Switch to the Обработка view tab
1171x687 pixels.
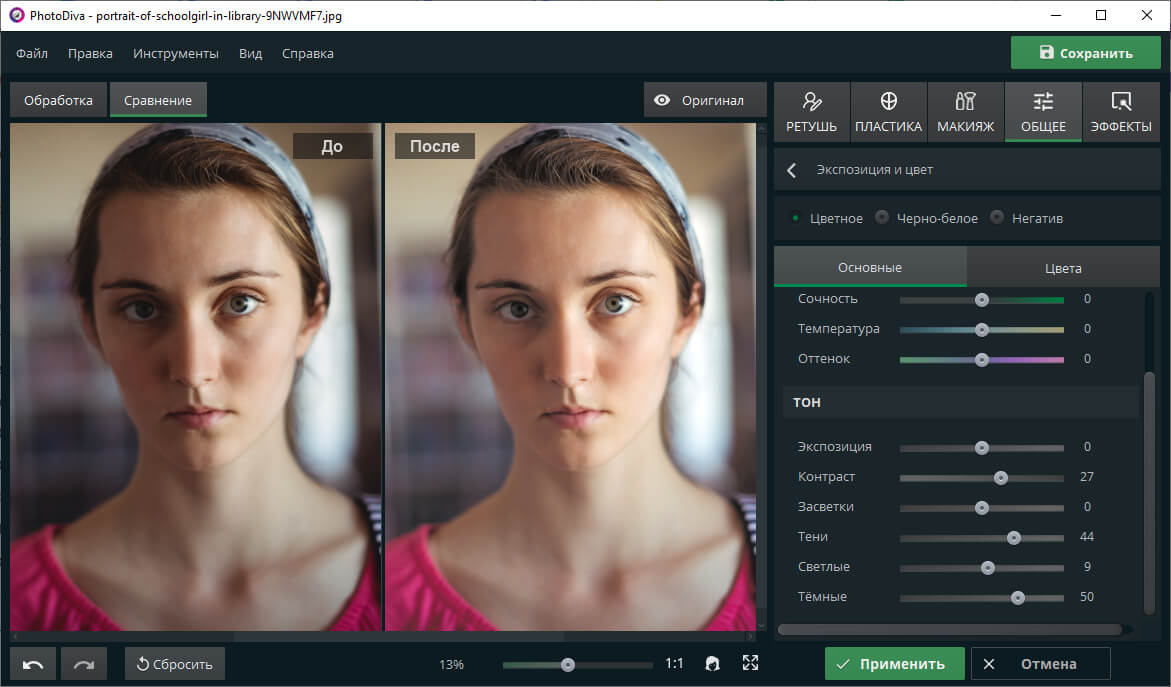click(x=59, y=100)
